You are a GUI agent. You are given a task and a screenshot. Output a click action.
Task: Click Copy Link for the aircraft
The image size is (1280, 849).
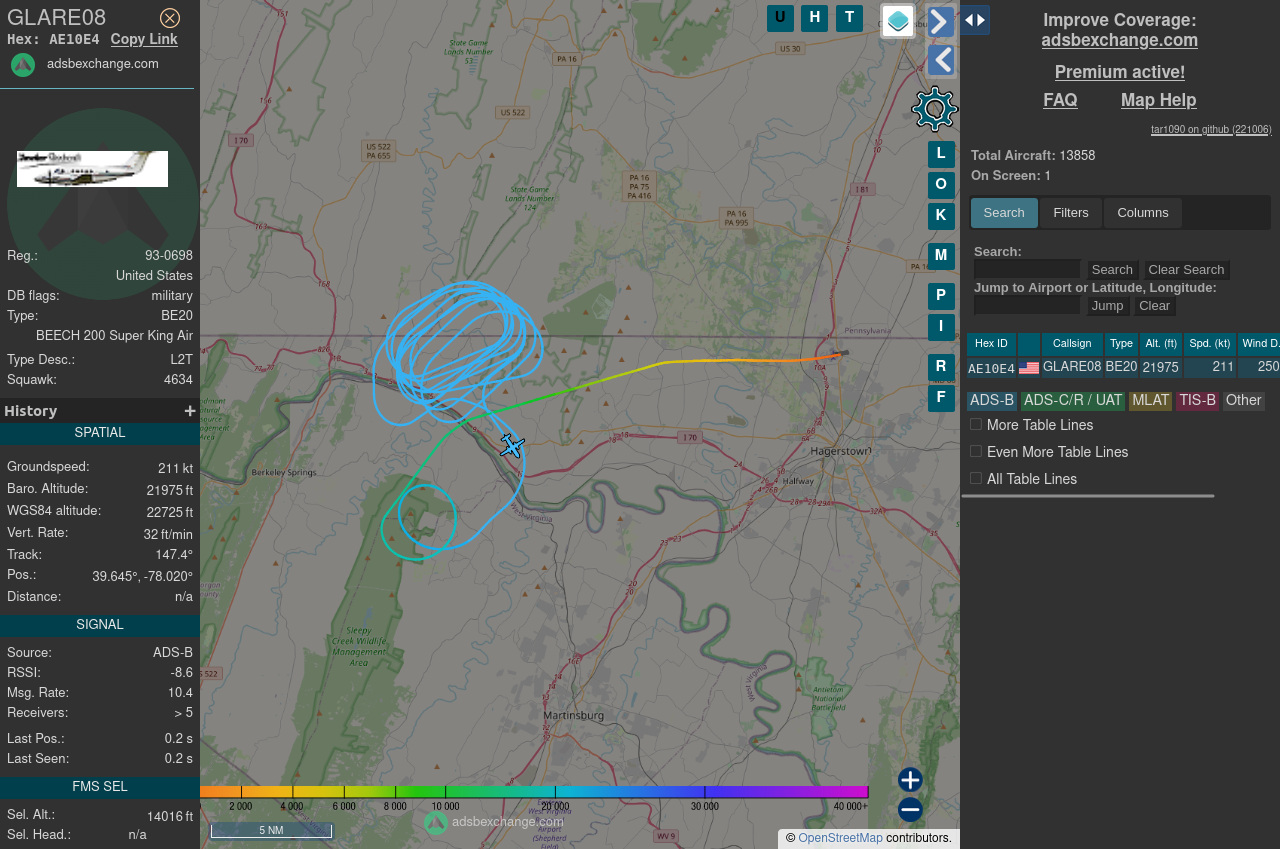[x=144, y=39]
